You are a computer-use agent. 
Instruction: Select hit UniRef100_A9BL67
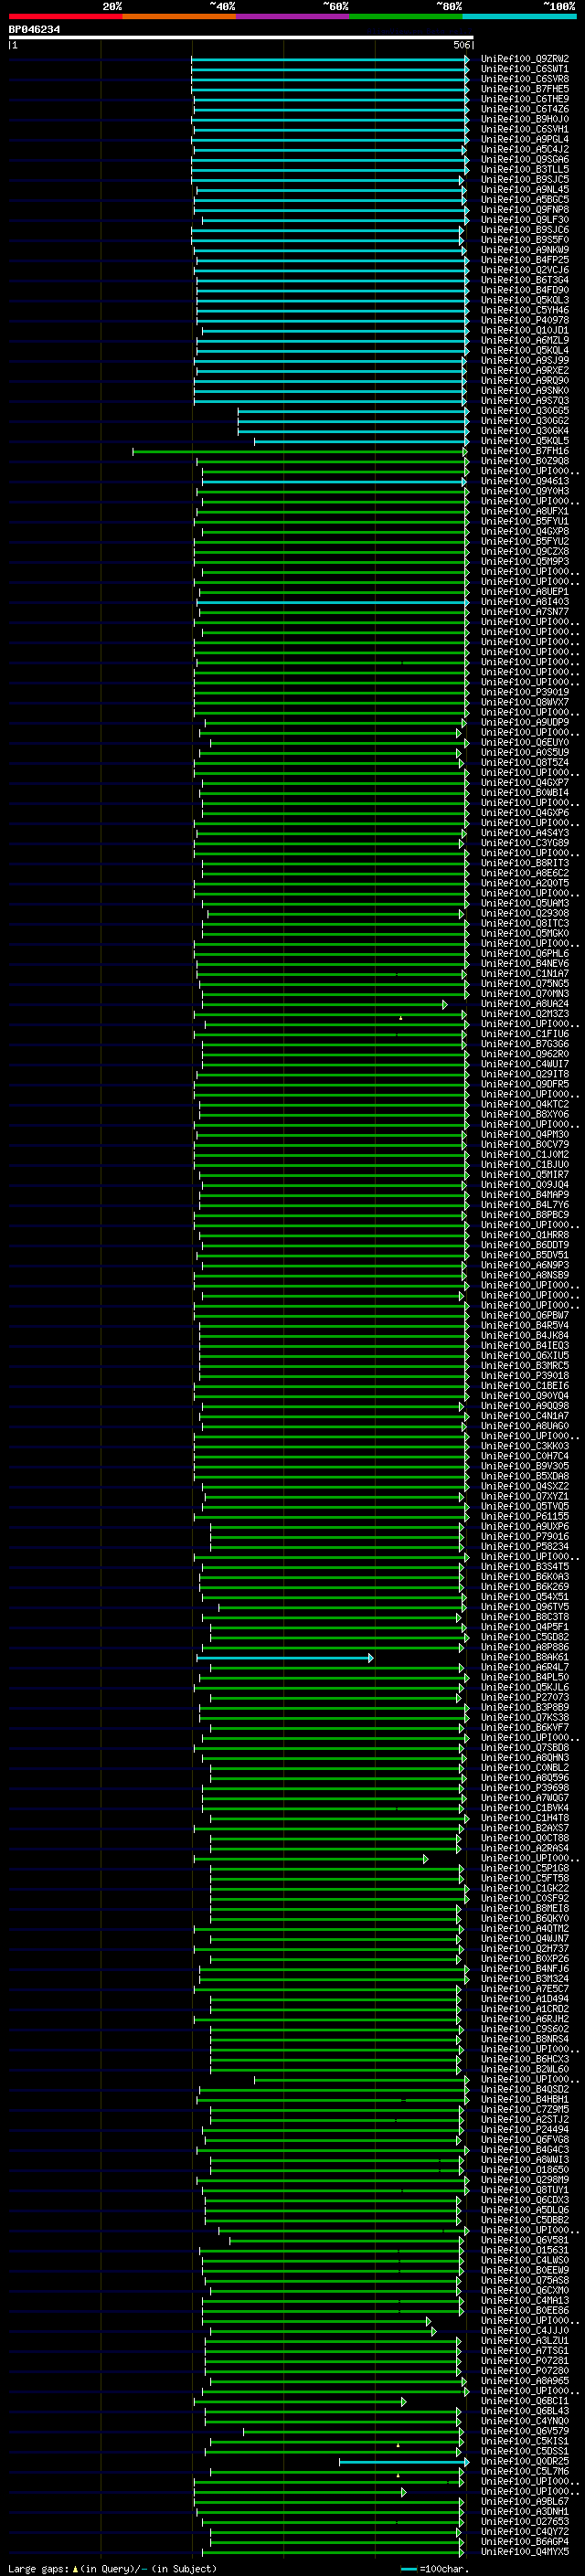(525, 2502)
